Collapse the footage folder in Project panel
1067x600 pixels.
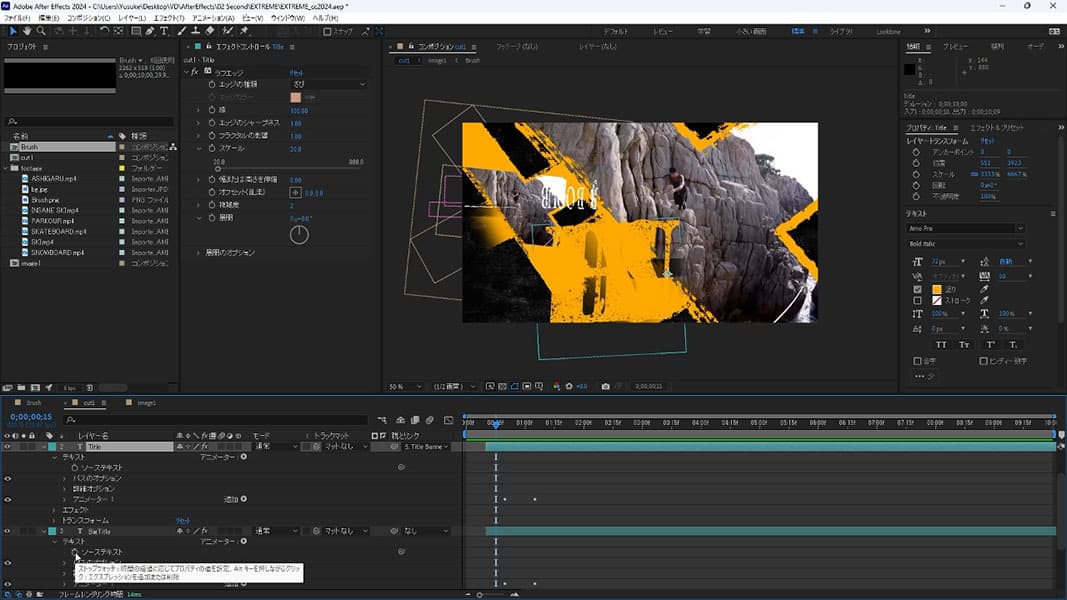[x=4, y=168]
